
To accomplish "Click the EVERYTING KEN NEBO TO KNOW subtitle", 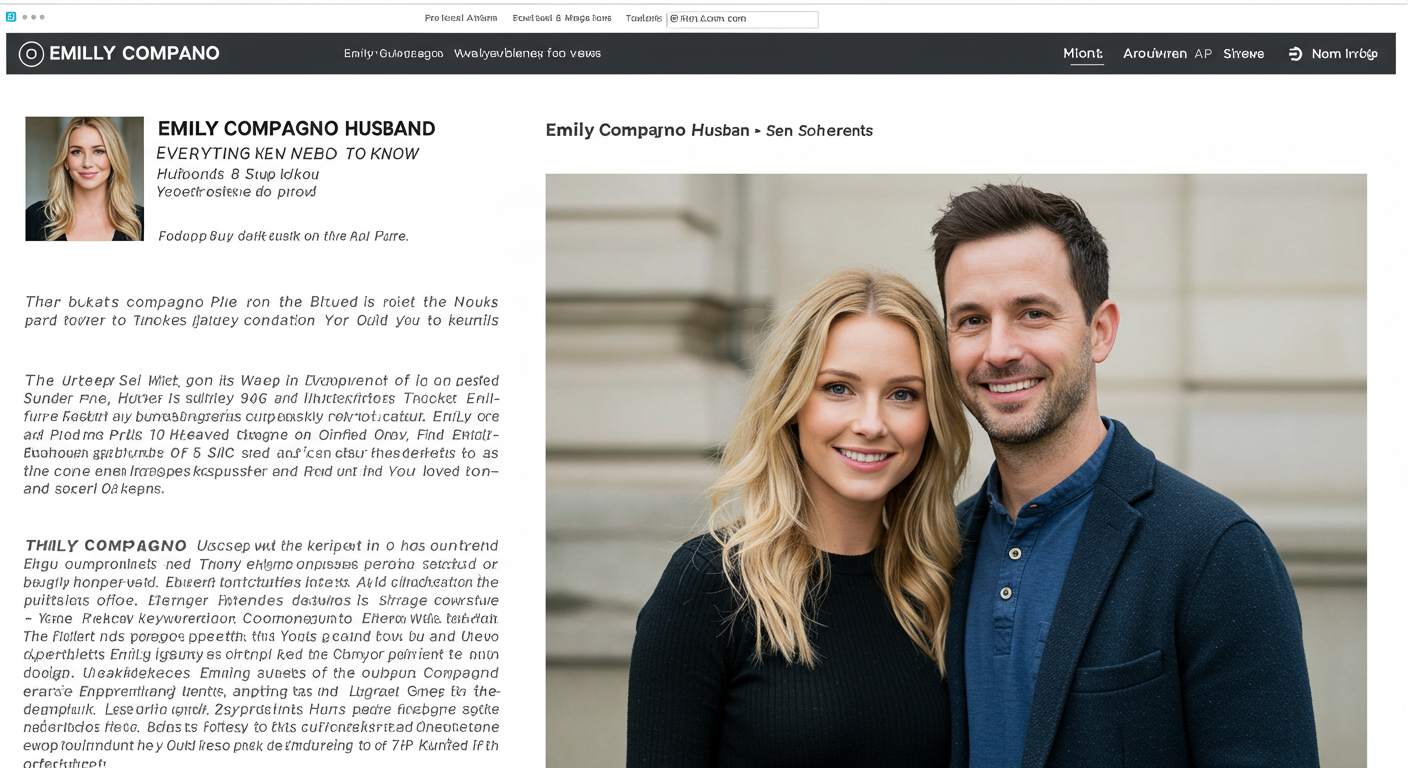I will pos(288,154).
